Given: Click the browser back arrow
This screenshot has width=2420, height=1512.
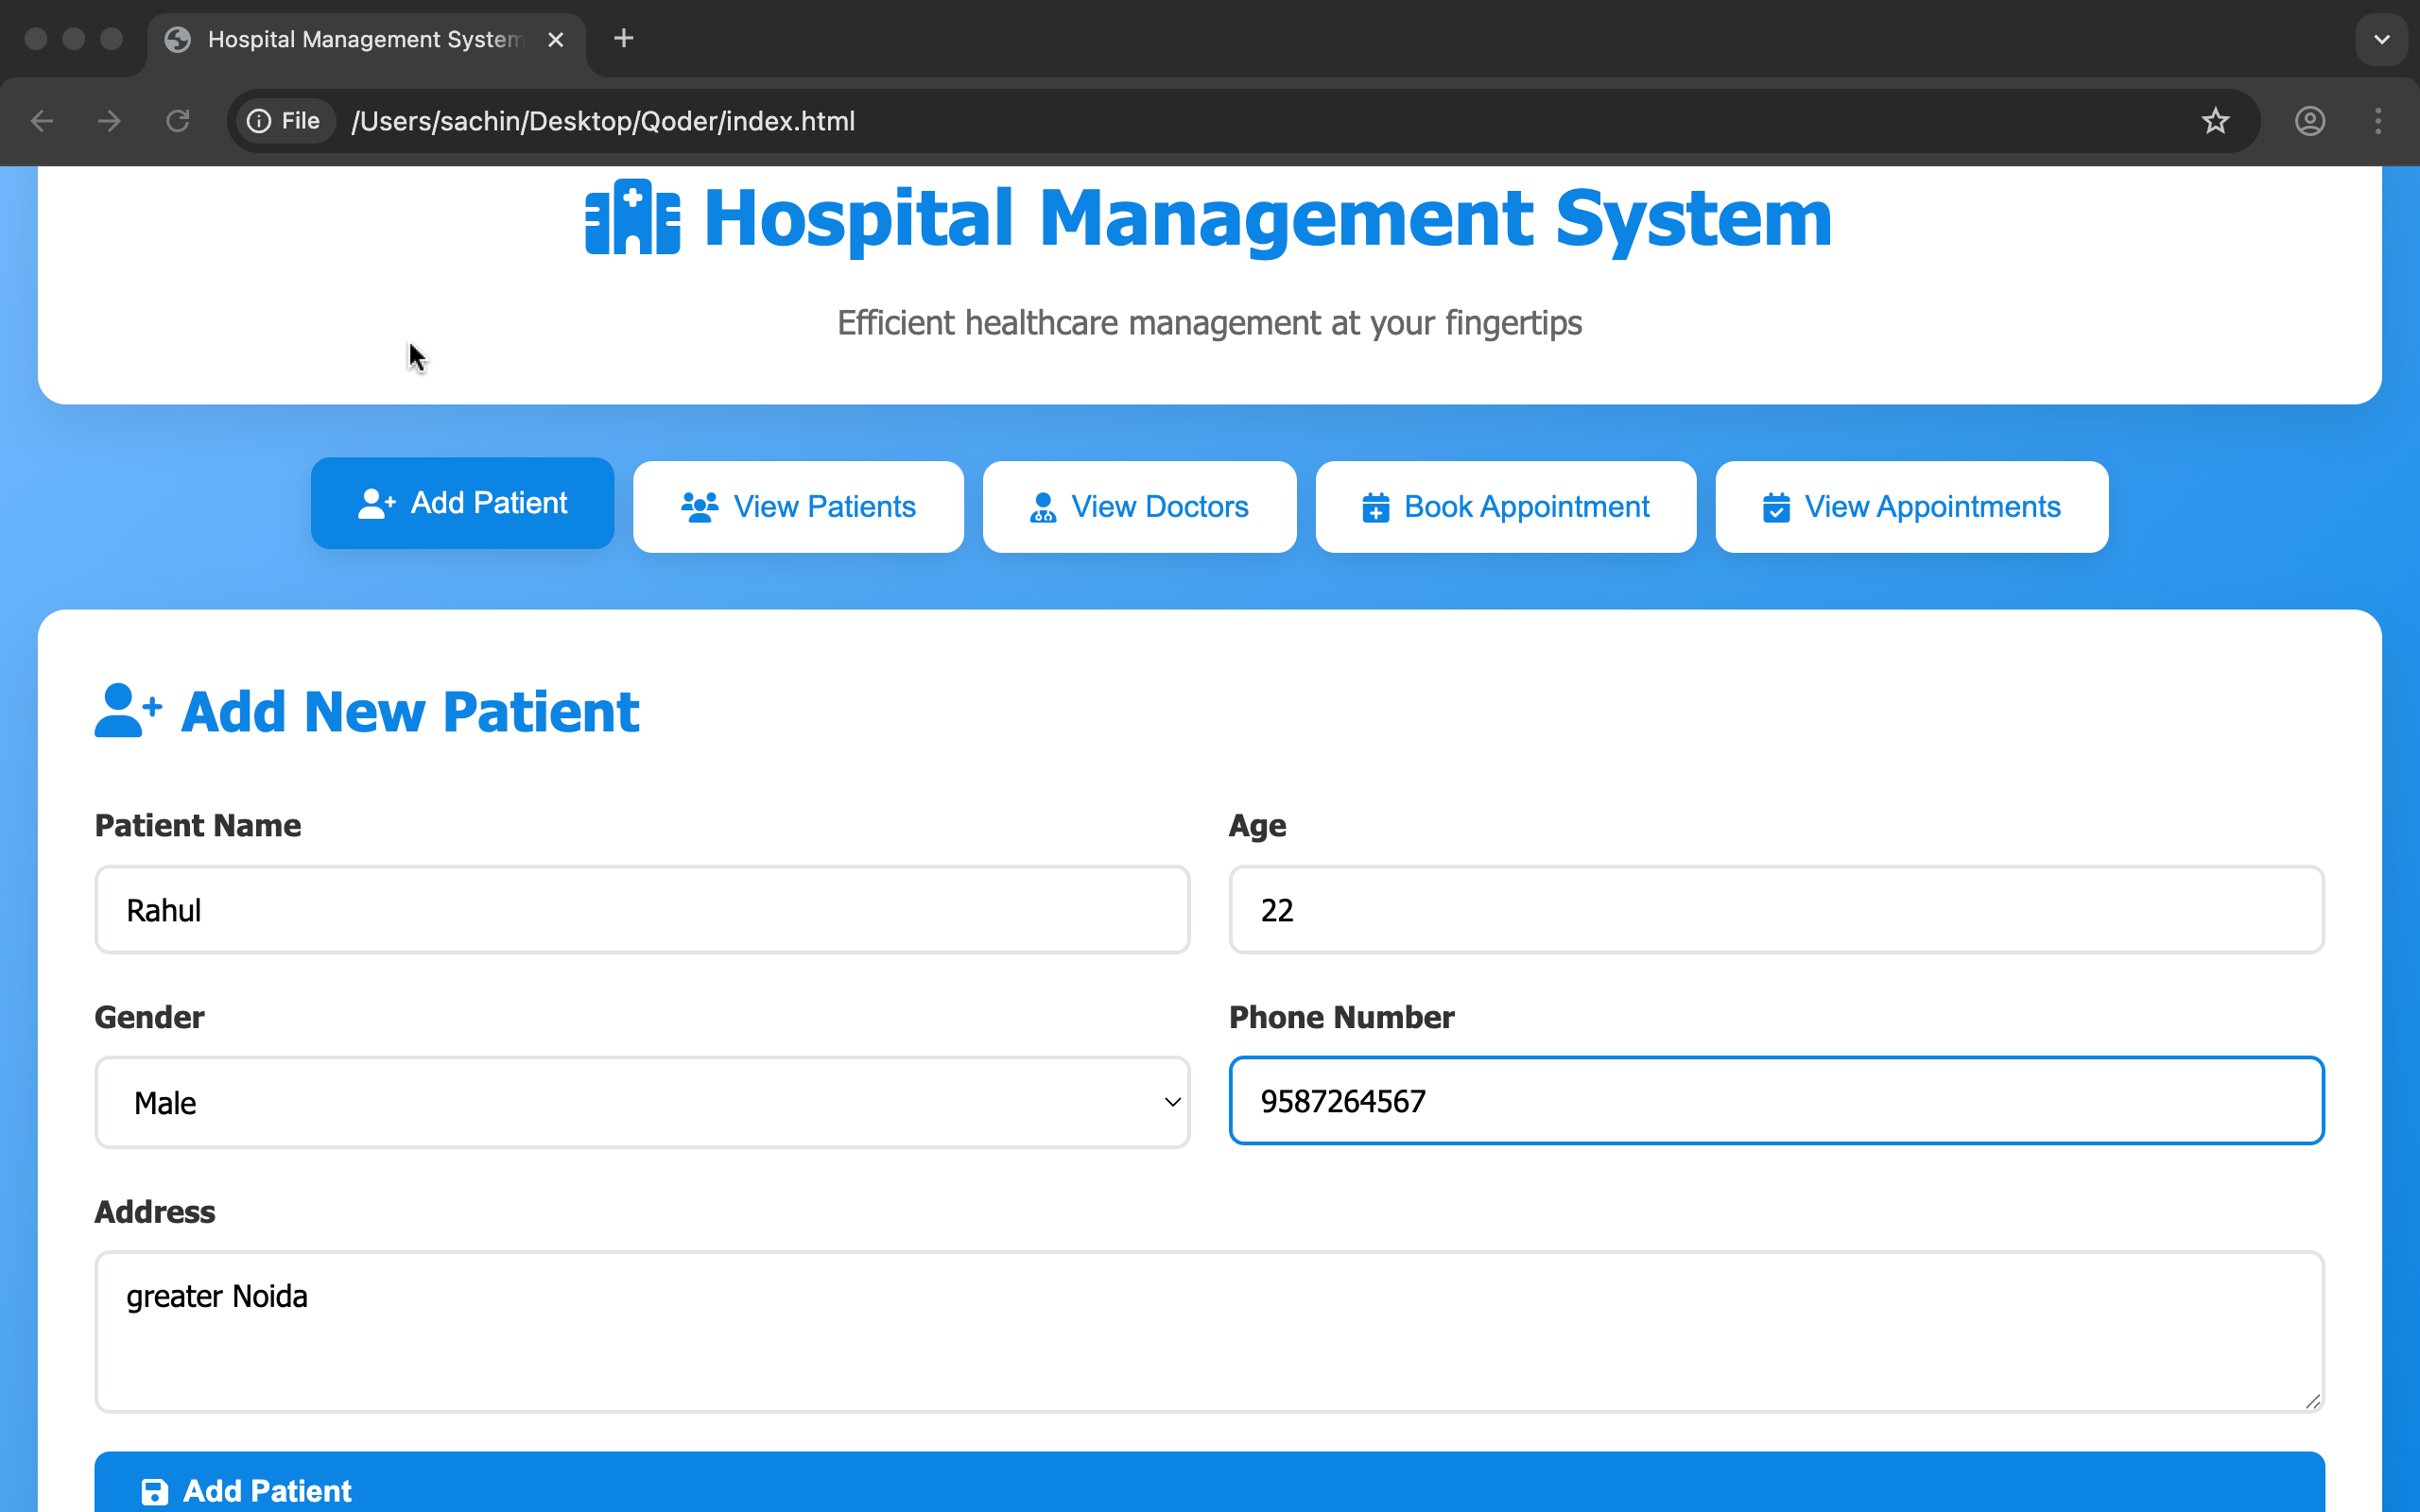Looking at the screenshot, I should click(42, 121).
